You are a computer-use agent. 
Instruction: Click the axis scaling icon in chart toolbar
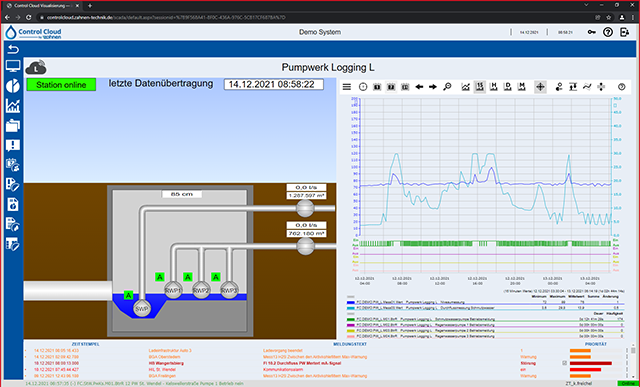point(573,87)
